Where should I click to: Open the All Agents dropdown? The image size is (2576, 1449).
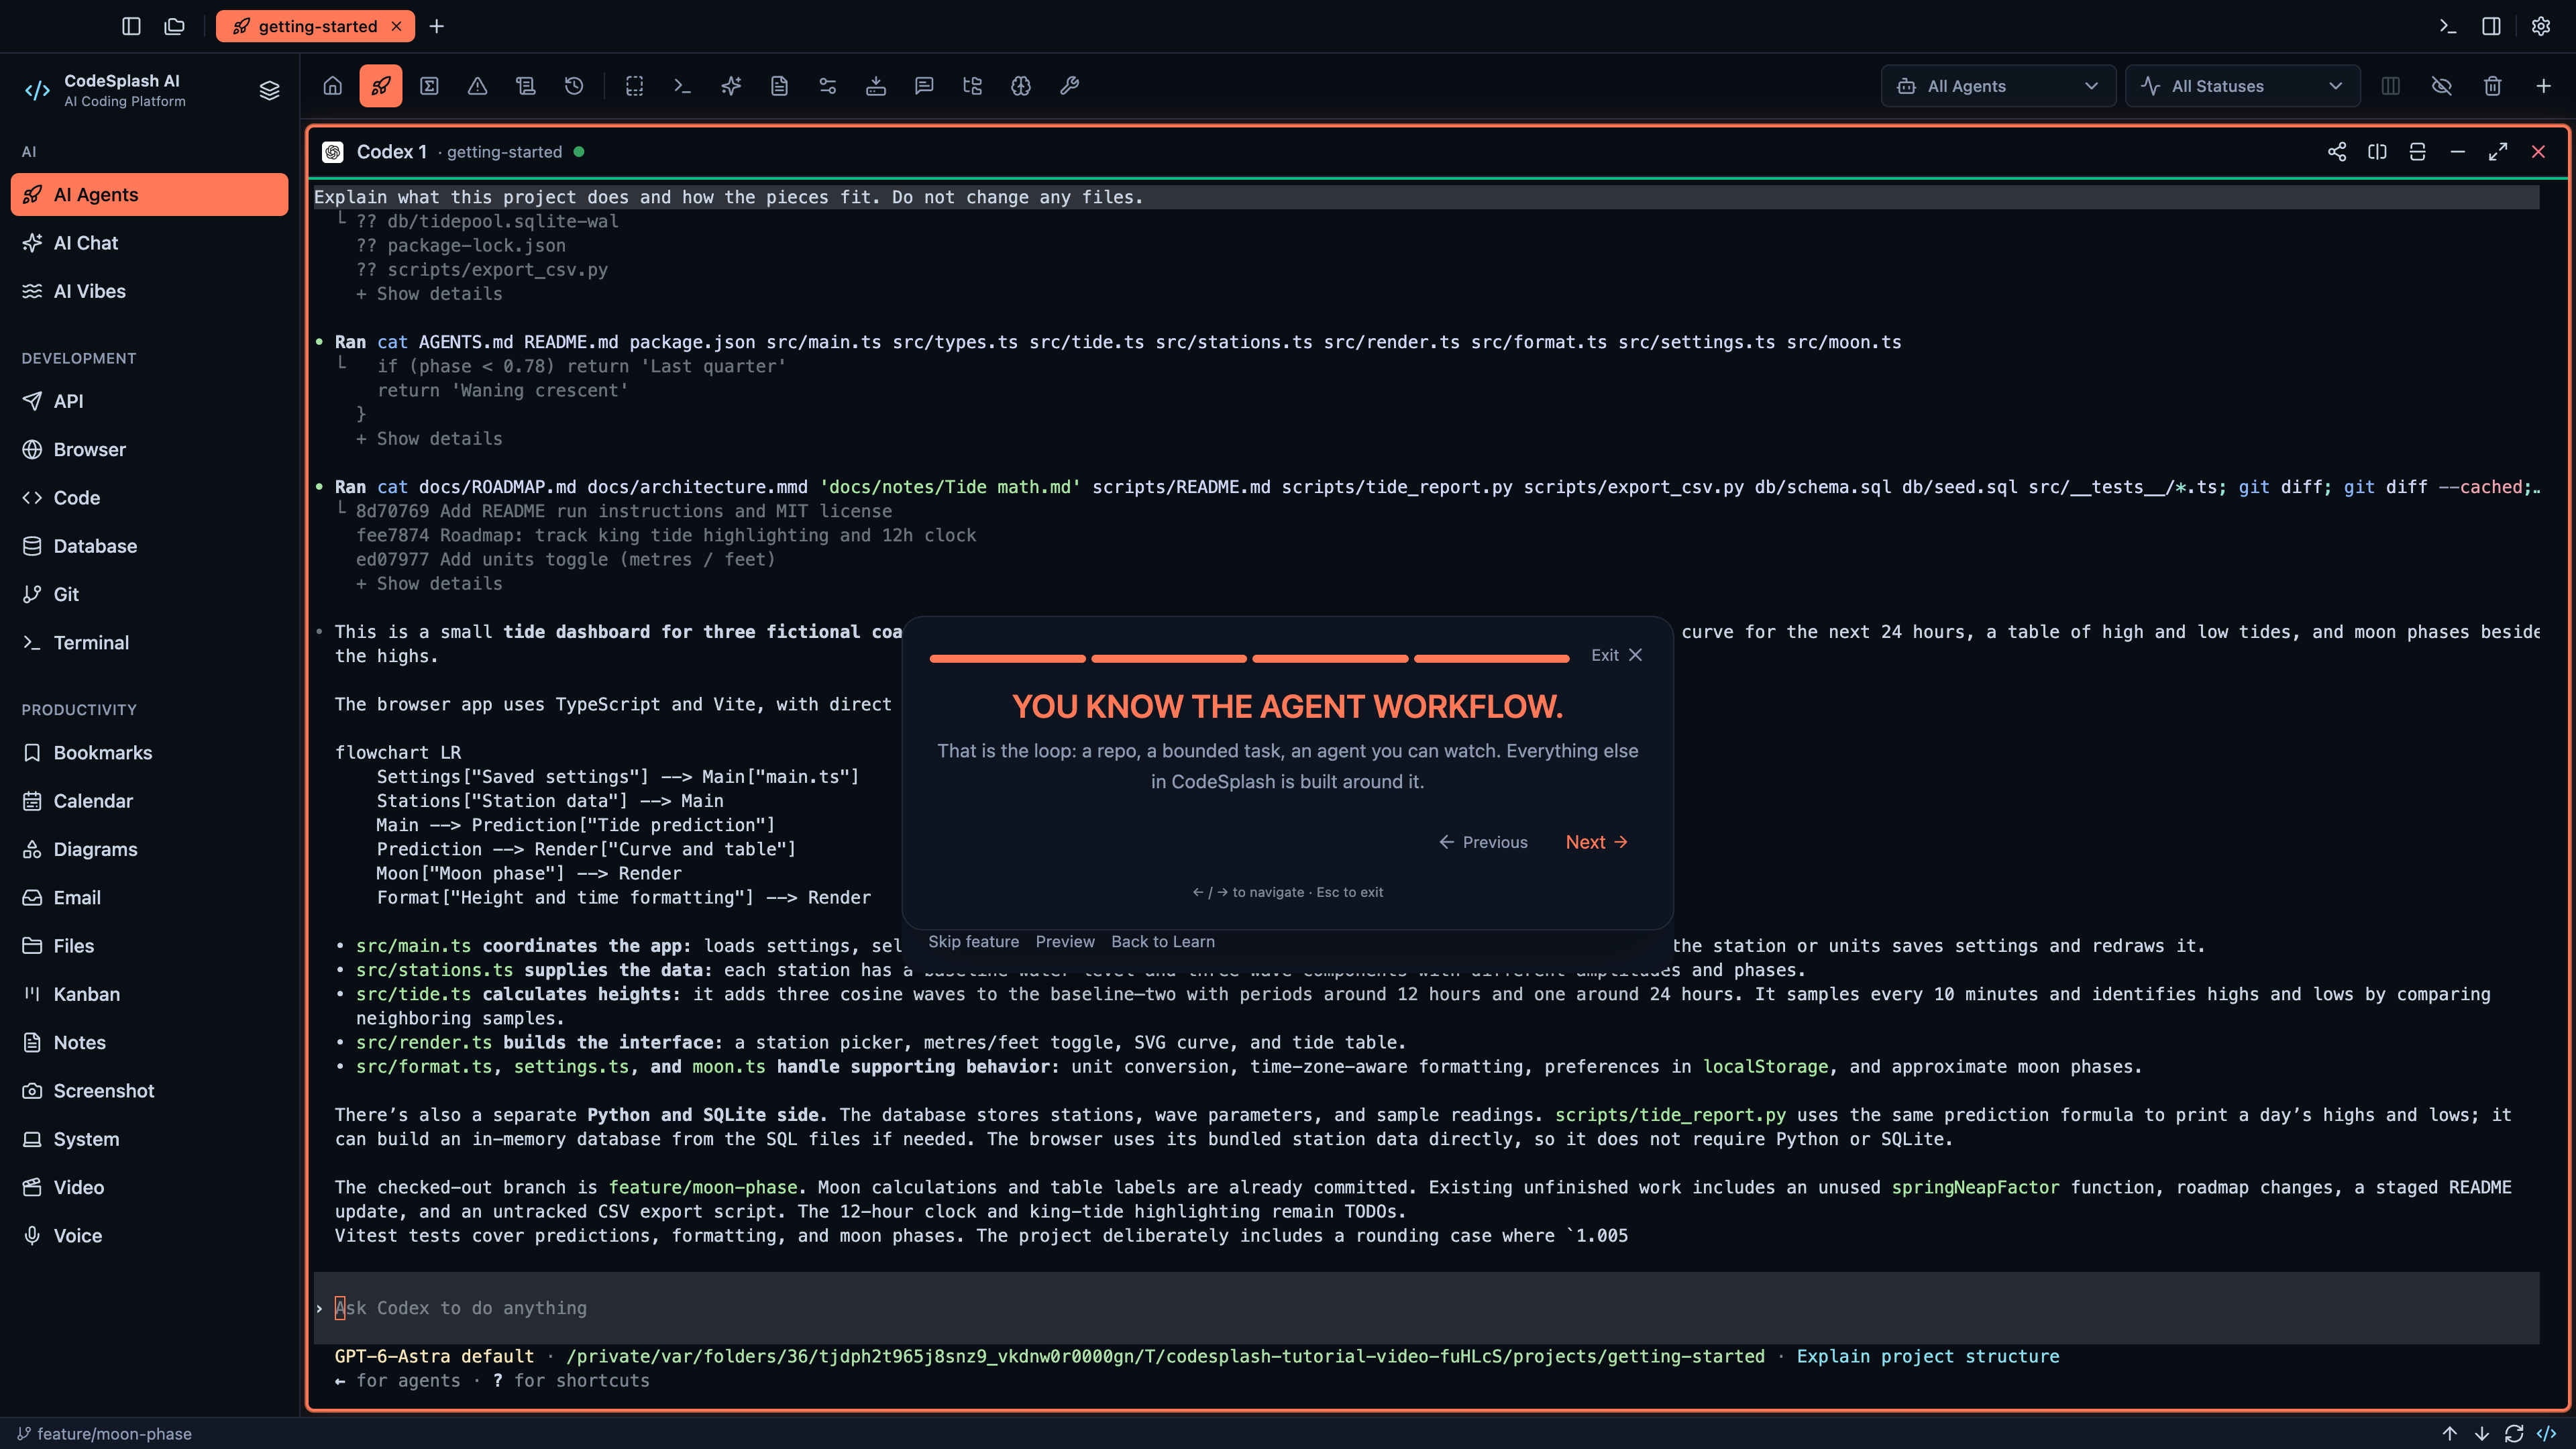1998,86
